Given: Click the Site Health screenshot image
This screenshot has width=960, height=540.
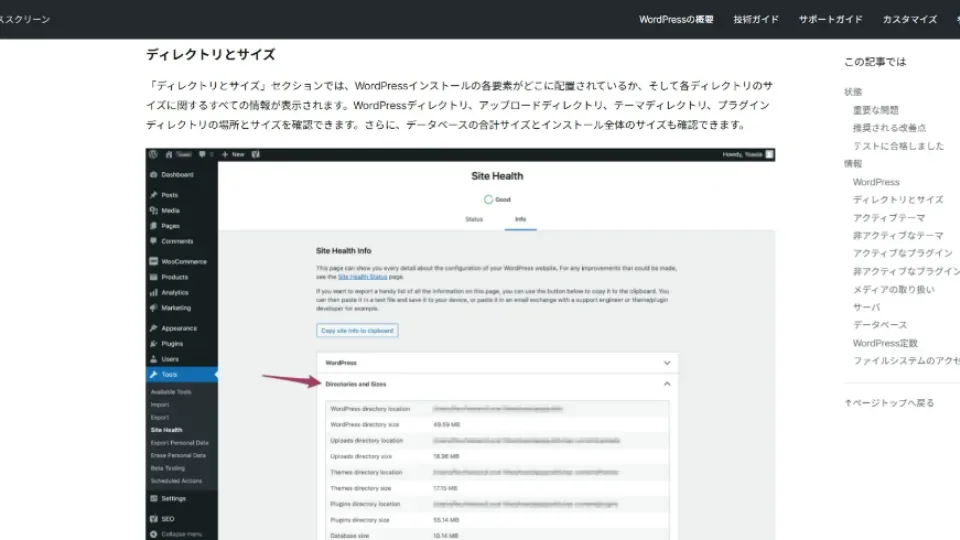Looking at the screenshot, I should 460,344.
